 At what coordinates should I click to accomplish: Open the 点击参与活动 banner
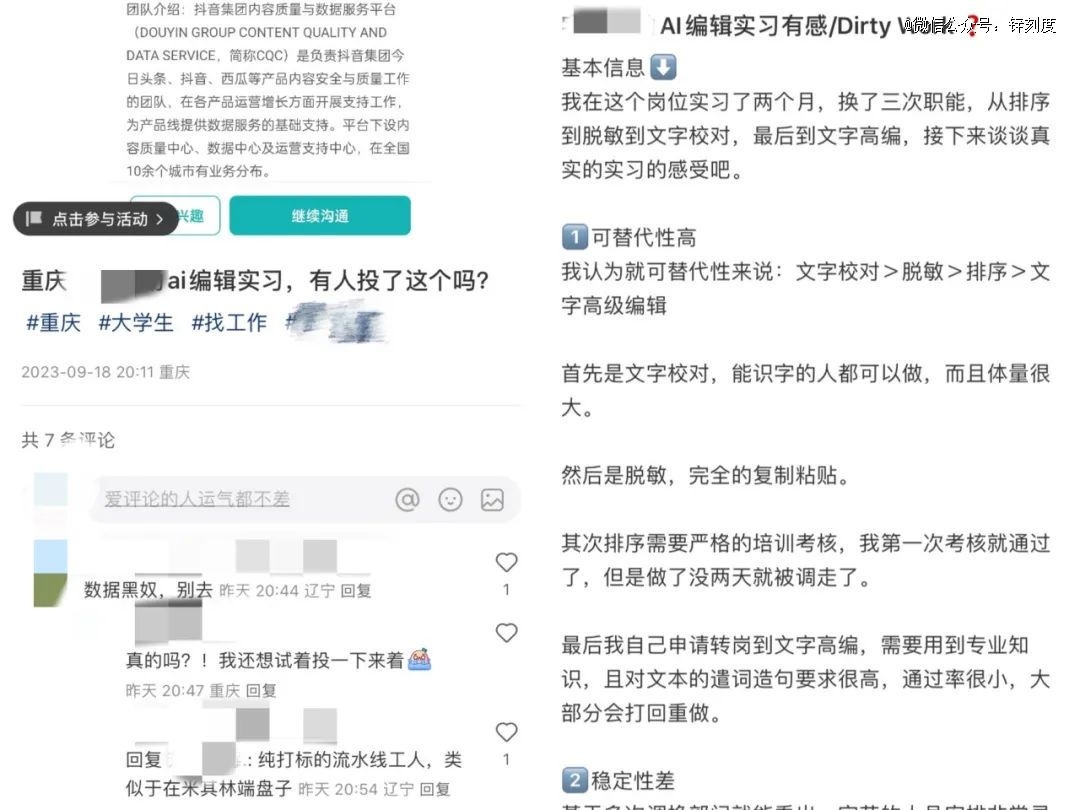(x=96, y=219)
